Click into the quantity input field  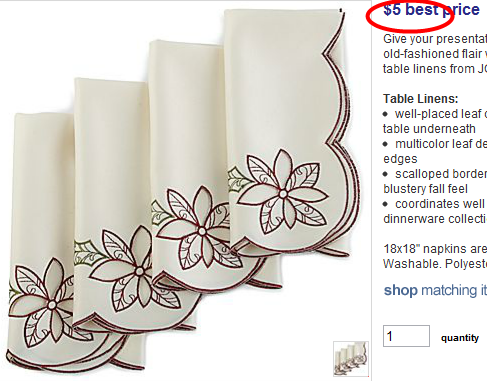click(406, 336)
